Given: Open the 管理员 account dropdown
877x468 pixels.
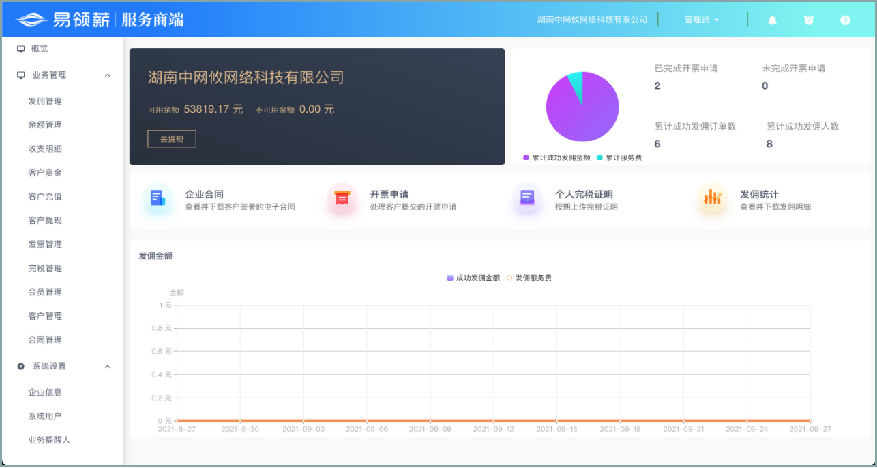Looking at the screenshot, I should [701, 20].
